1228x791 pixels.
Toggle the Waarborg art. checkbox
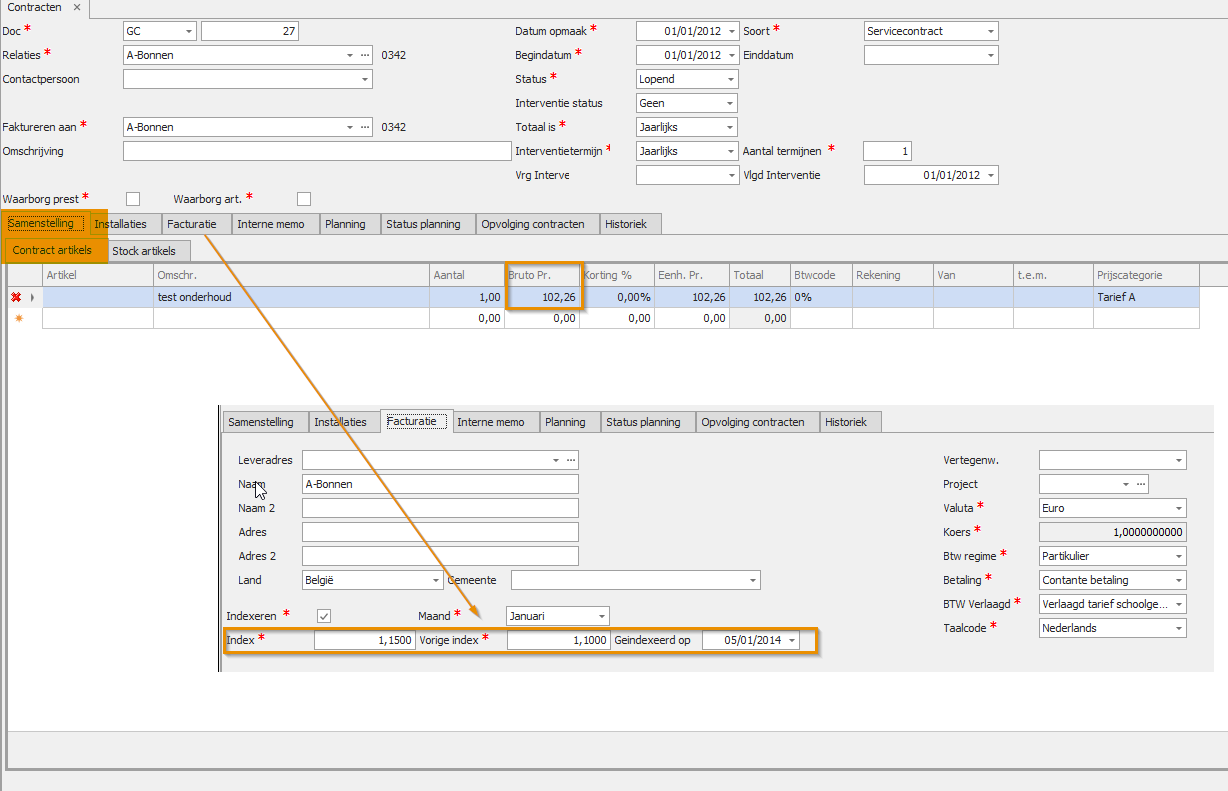(x=304, y=199)
